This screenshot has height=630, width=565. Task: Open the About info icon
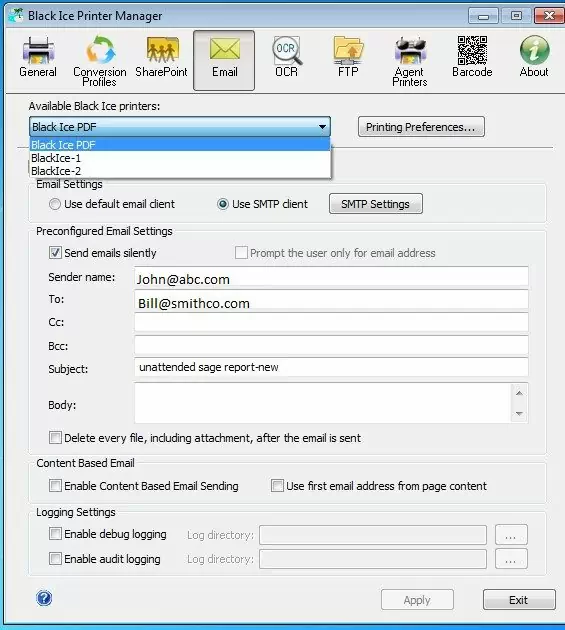pos(534,50)
